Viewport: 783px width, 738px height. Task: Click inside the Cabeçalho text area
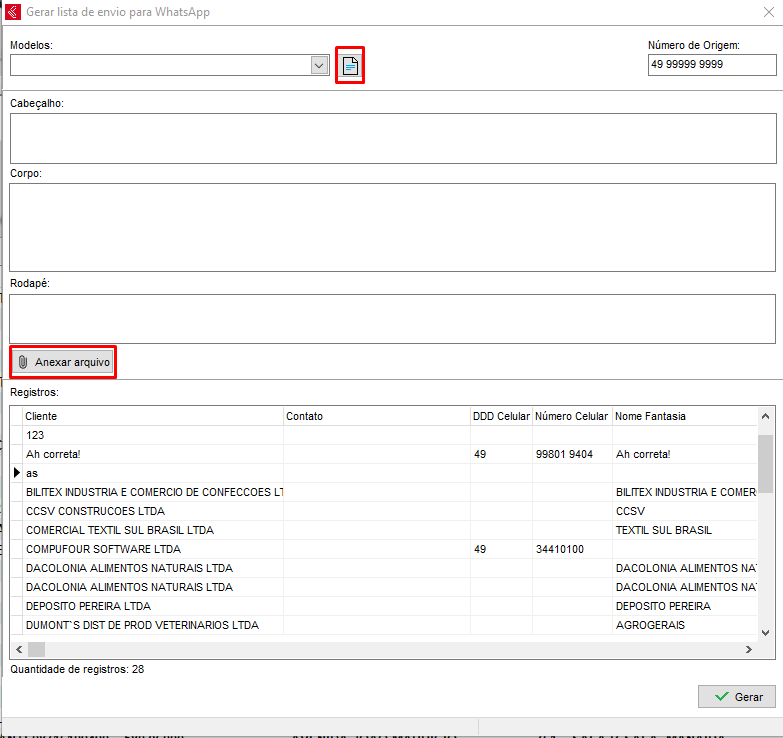tap(392, 138)
